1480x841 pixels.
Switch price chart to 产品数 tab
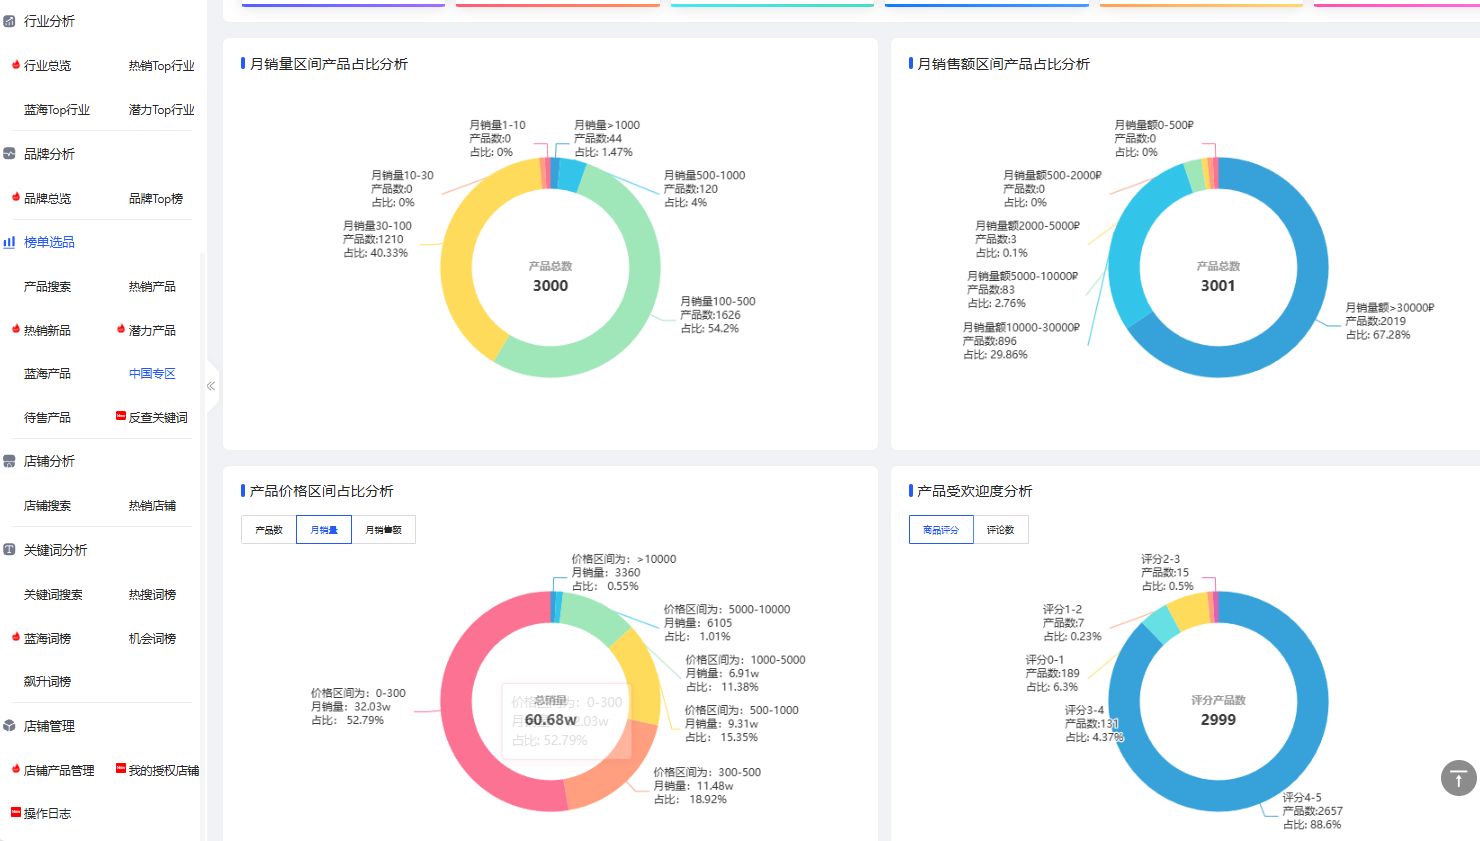tap(269, 530)
